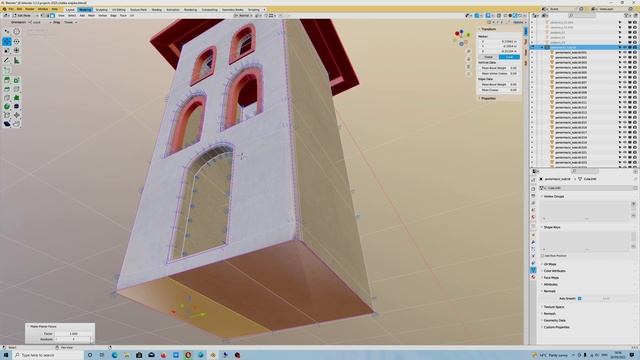Switch to the UV Editing workspace tab
Screen dimensions: 640x360
pos(119,9)
